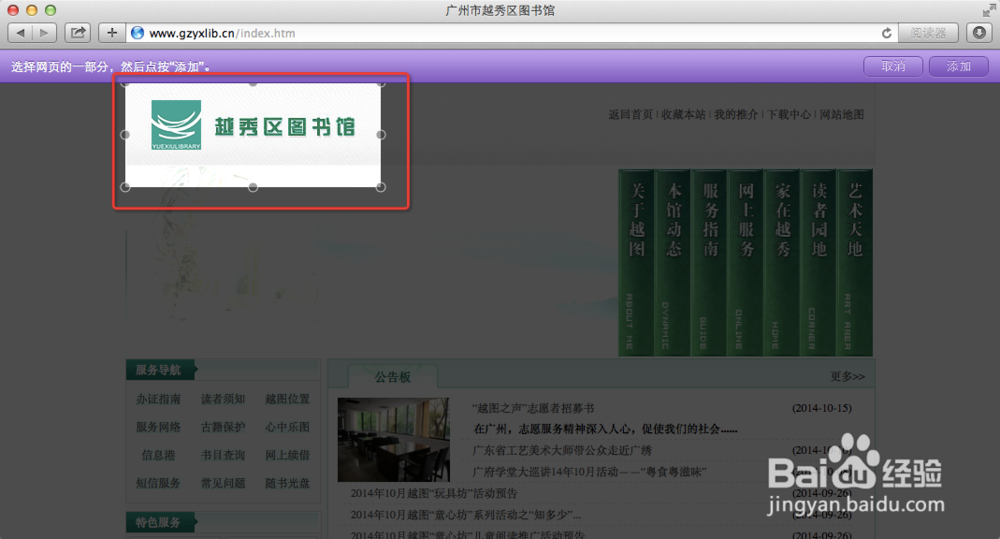1000x539 pixels.
Task: Open the 2014年10月越图"玩具坊"活动预告 announcement
Action: click(434, 493)
